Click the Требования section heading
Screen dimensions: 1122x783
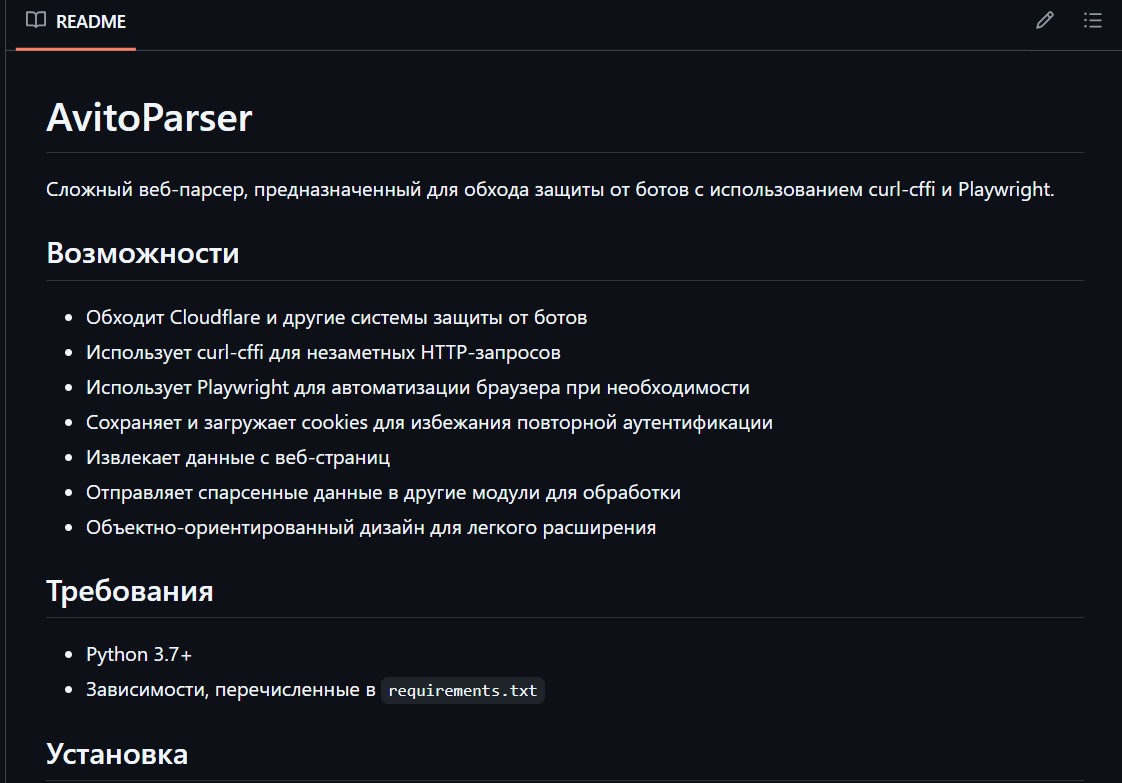(130, 591)
